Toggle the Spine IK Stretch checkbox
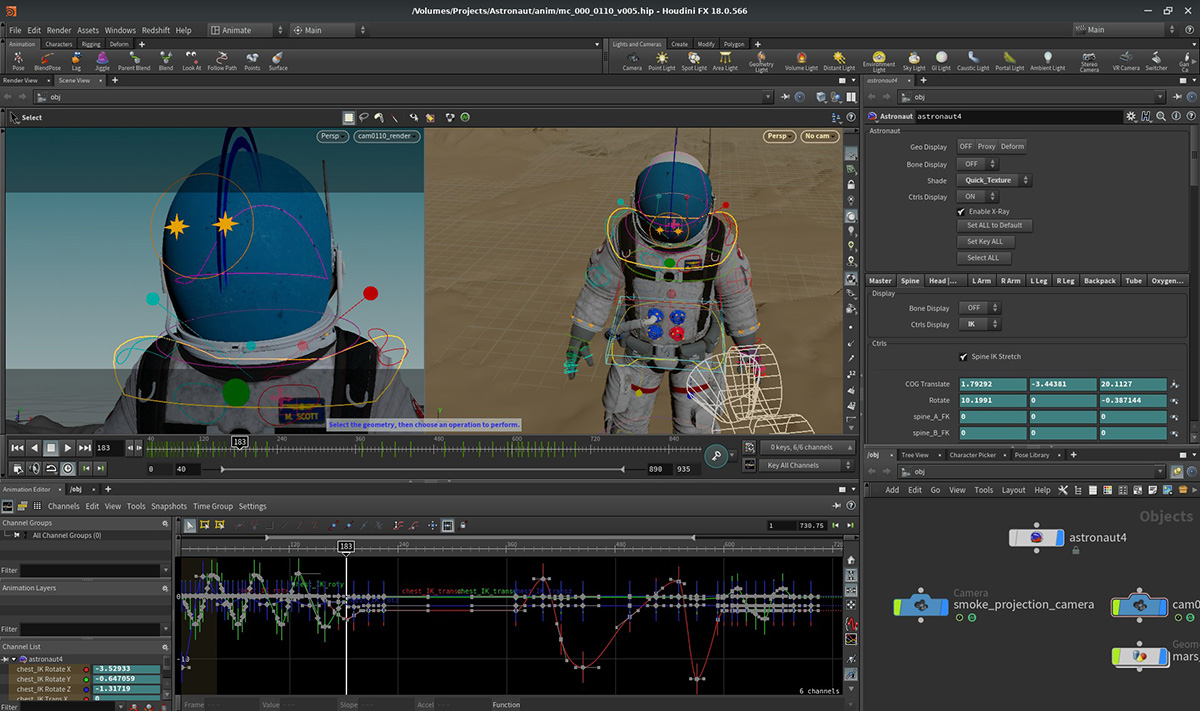The width and height of the screenshot is (1200, 711). click(963, 357)
